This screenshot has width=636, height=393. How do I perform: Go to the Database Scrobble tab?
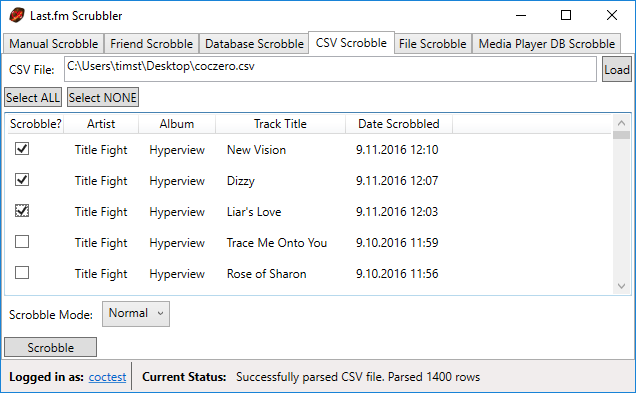254,44
